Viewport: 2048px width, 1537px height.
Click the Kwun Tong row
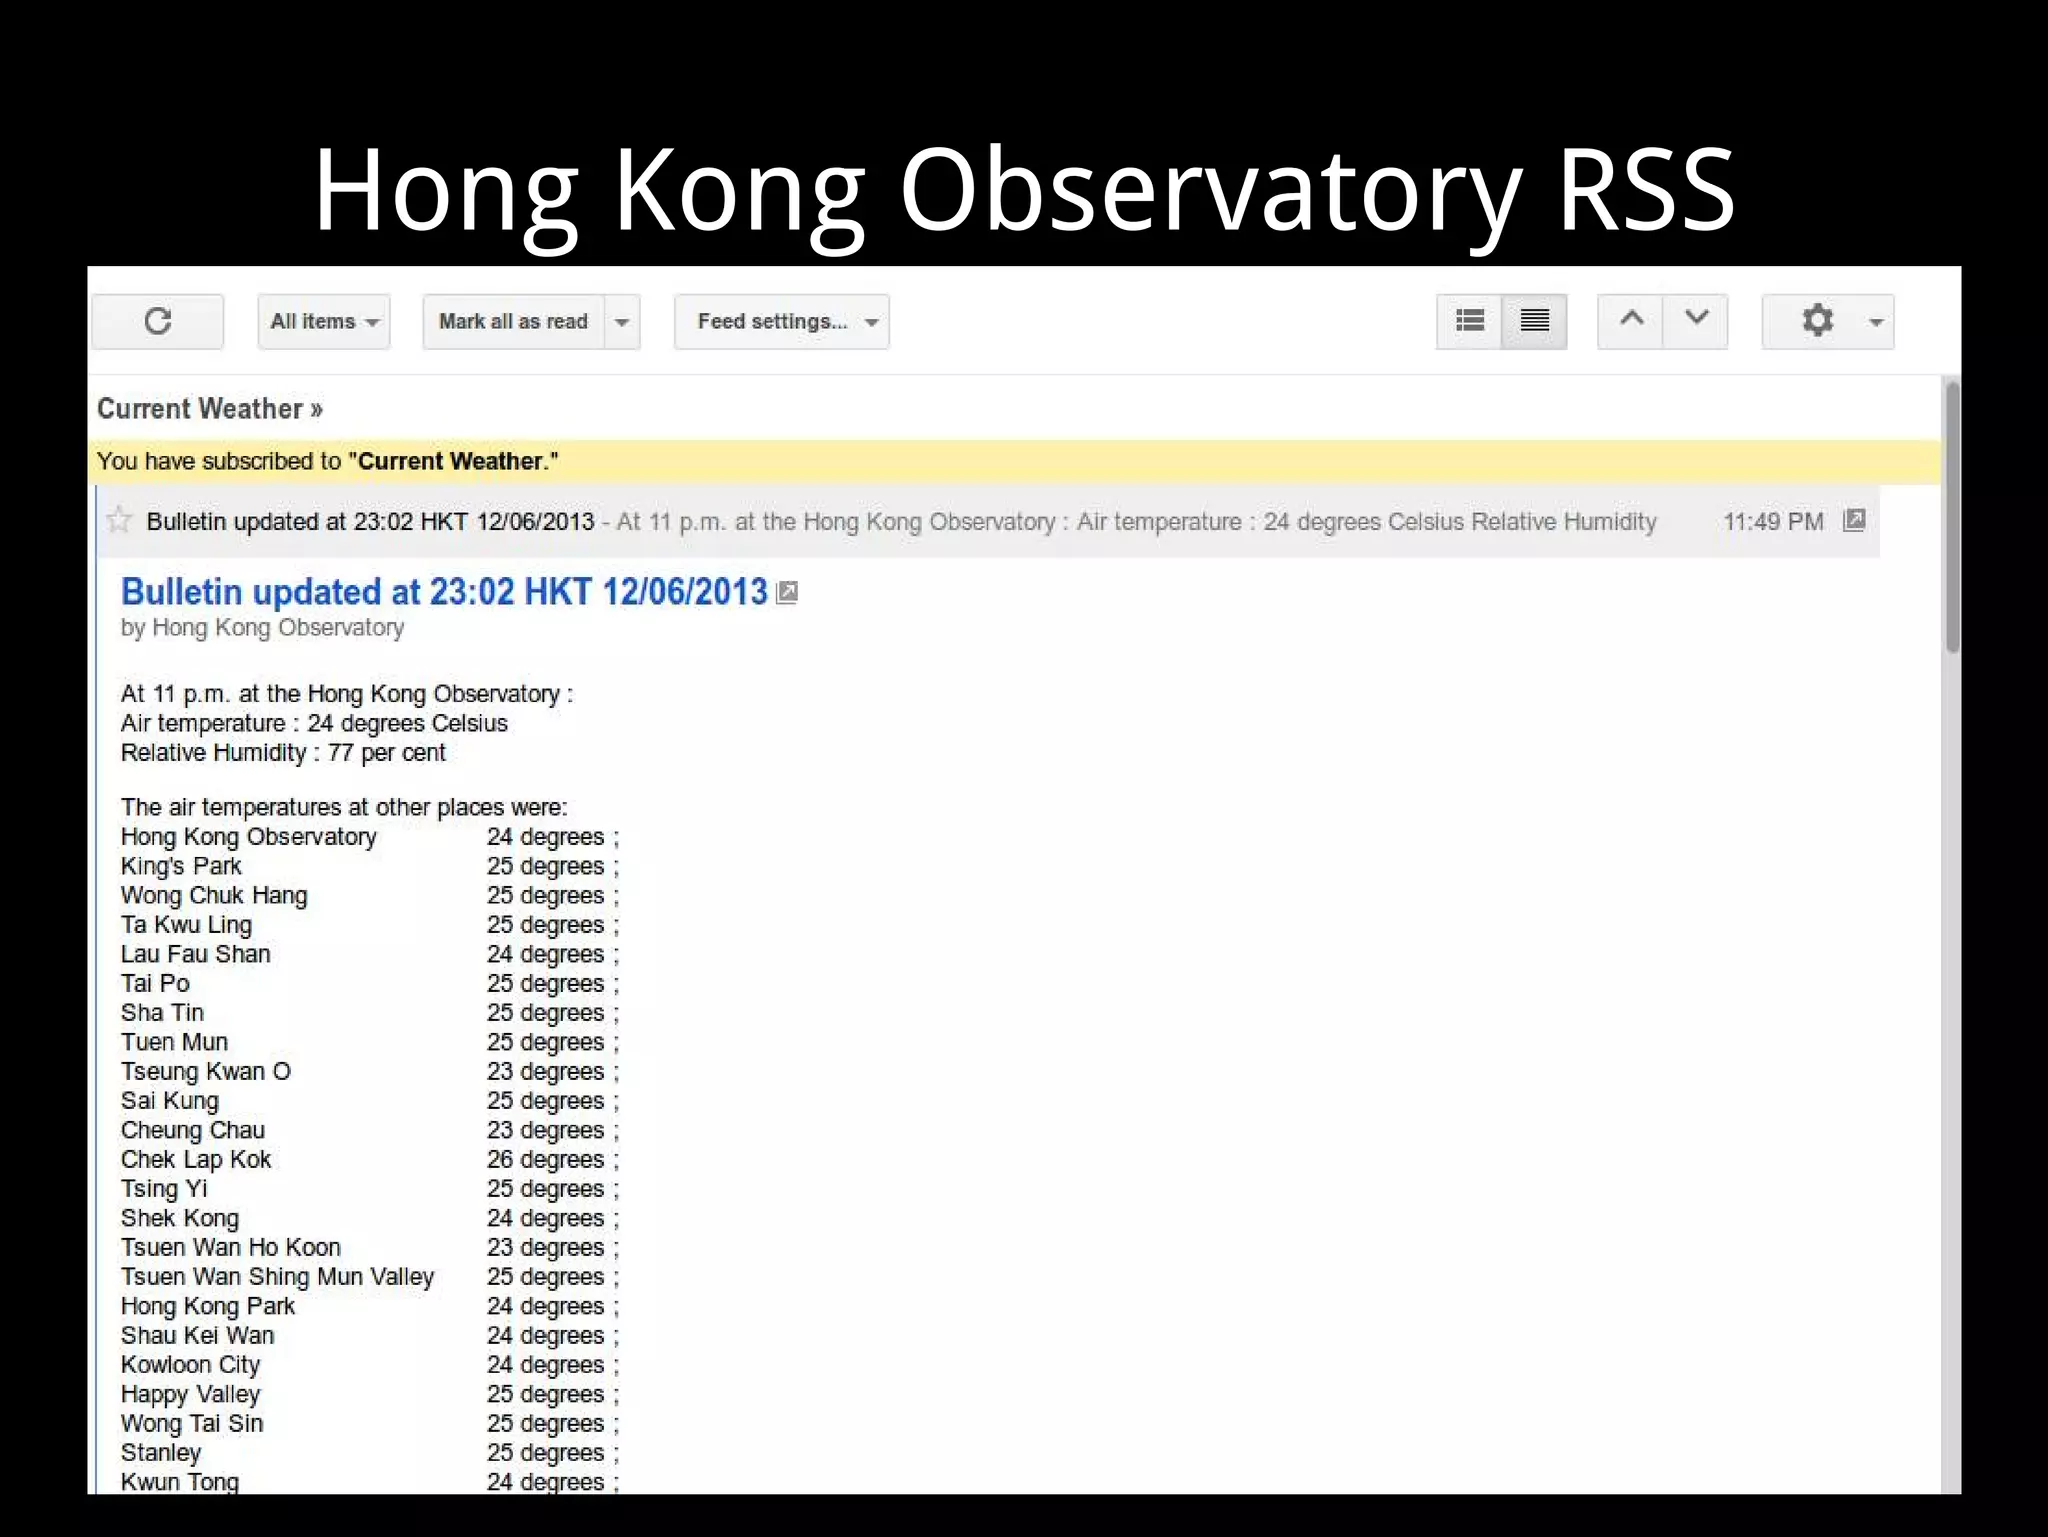[370, 1481]
